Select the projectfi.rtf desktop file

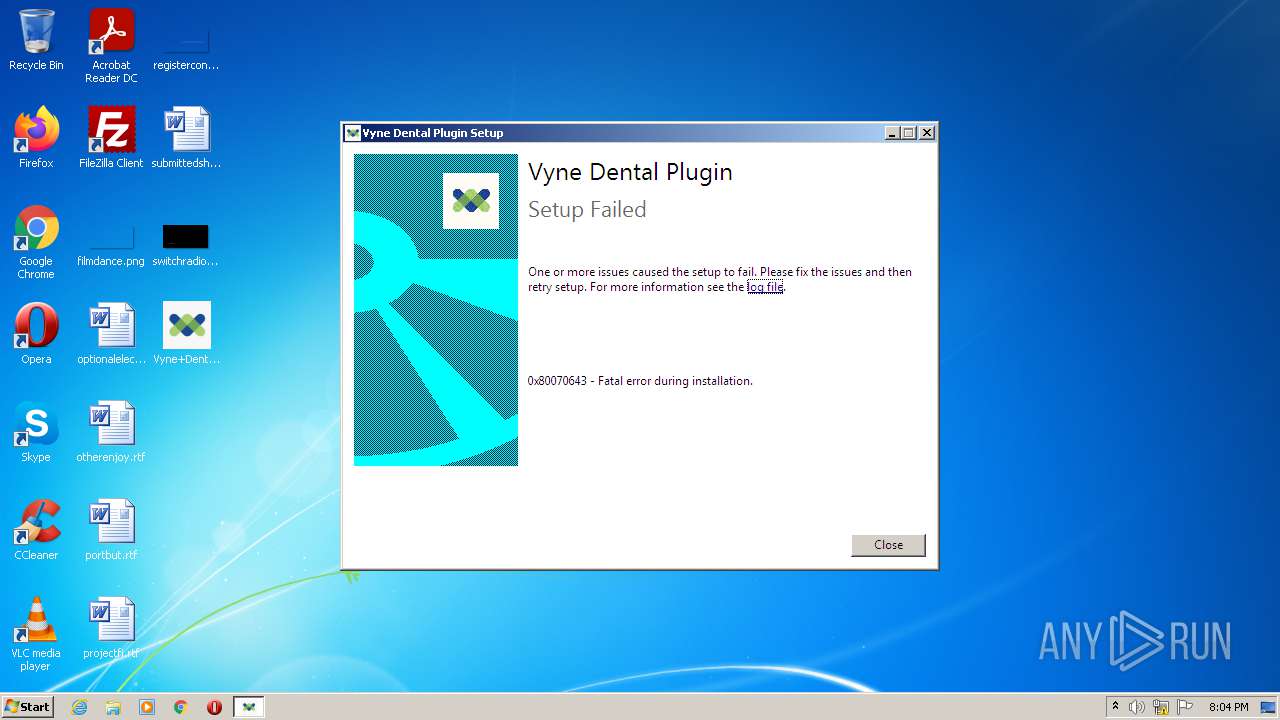[111, 628]
